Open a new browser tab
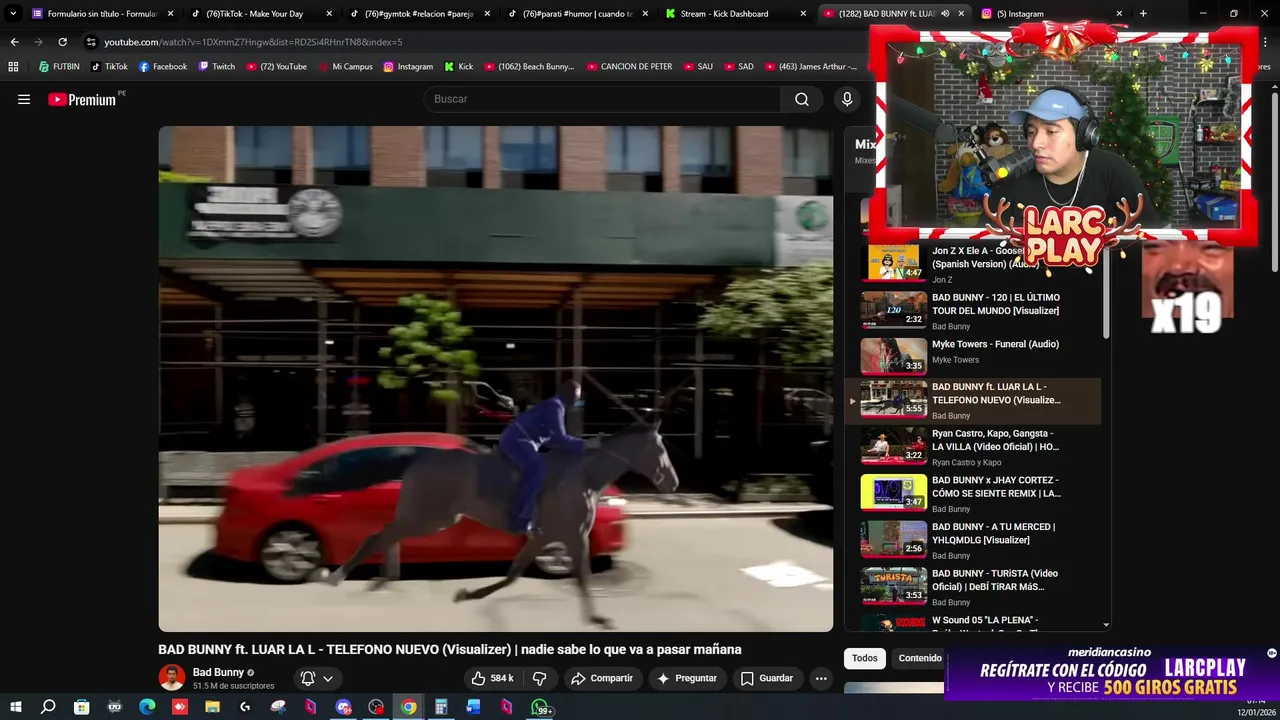This screenshot has width=1280, height=720. [x=1143, y=14]
